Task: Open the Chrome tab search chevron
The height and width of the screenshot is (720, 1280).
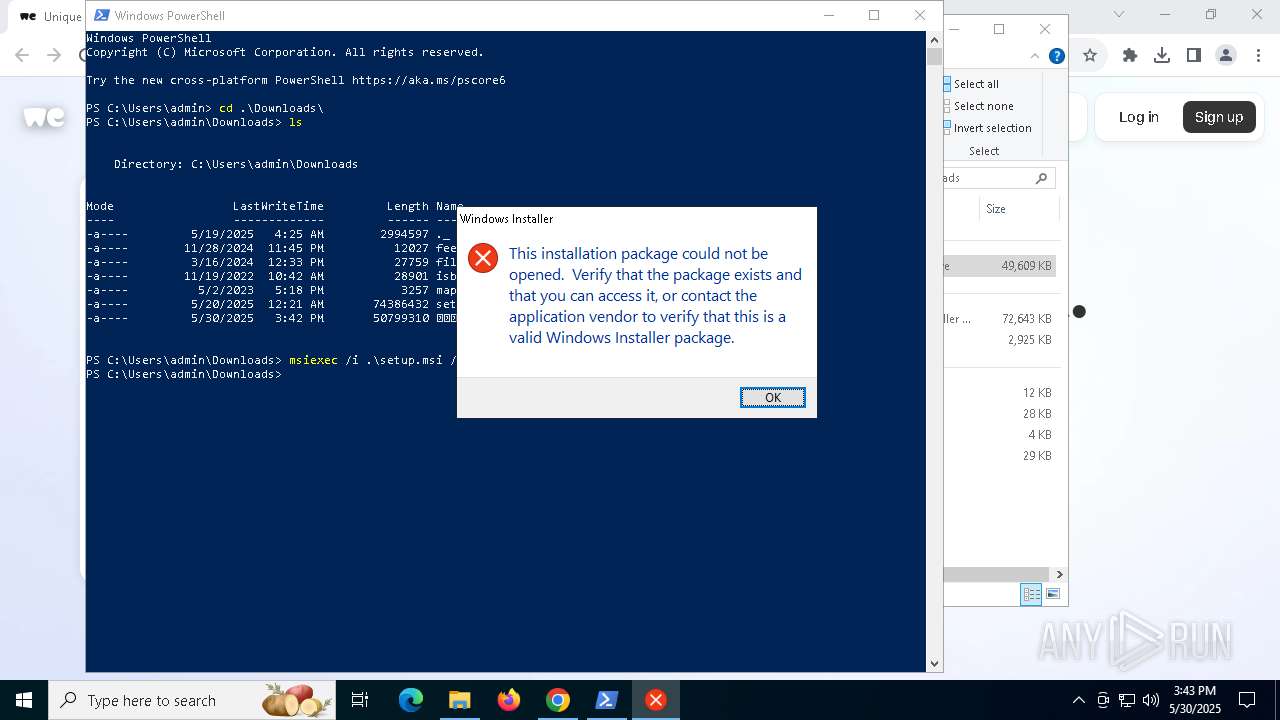Action: point(1119,15)
